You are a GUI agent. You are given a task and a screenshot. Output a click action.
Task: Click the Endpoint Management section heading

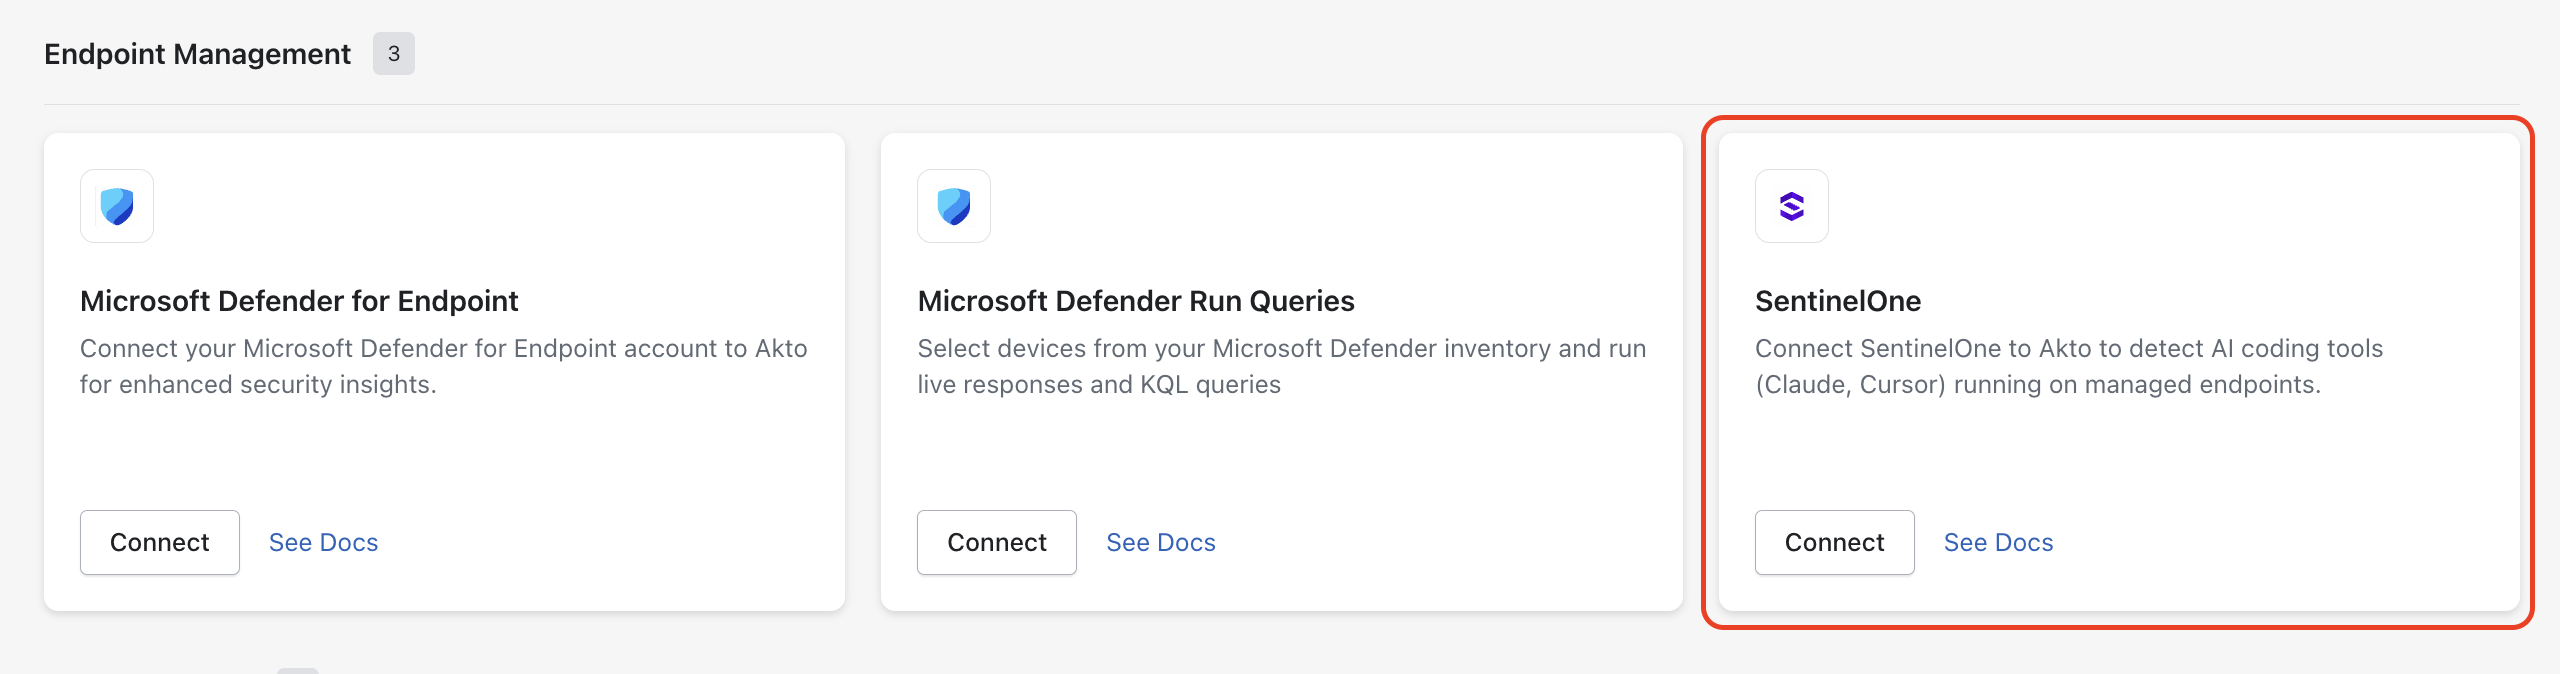(x=198, y=54)
